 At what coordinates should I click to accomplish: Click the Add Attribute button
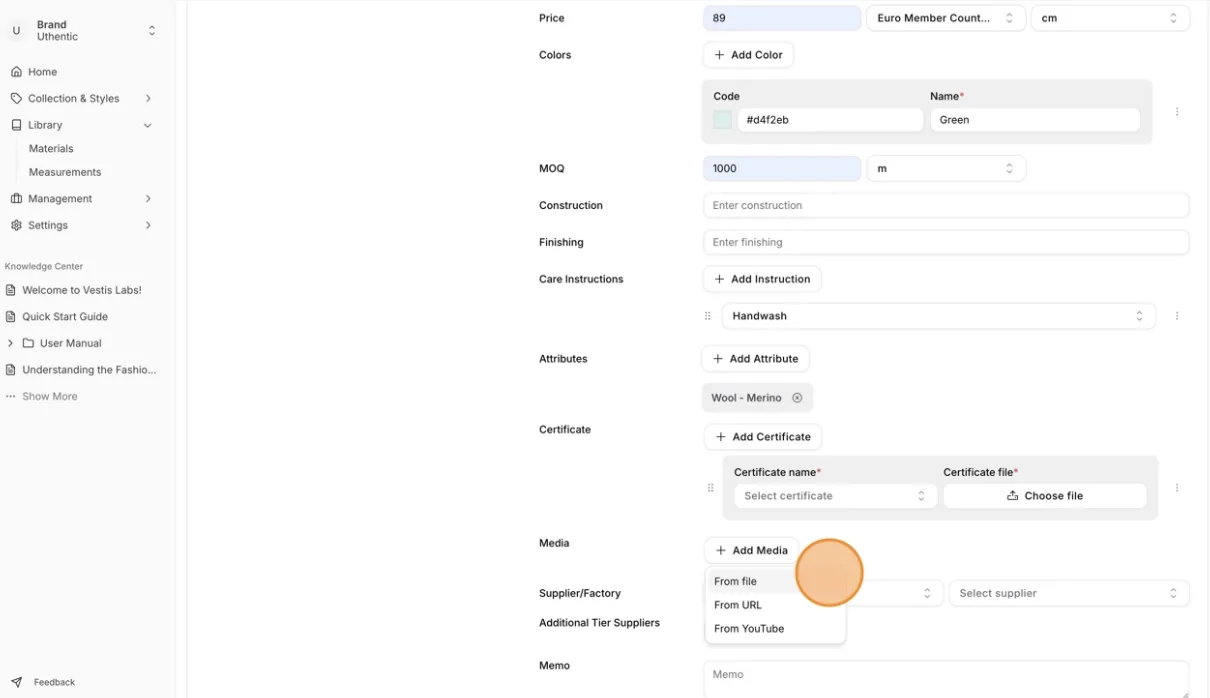point(755,359)
